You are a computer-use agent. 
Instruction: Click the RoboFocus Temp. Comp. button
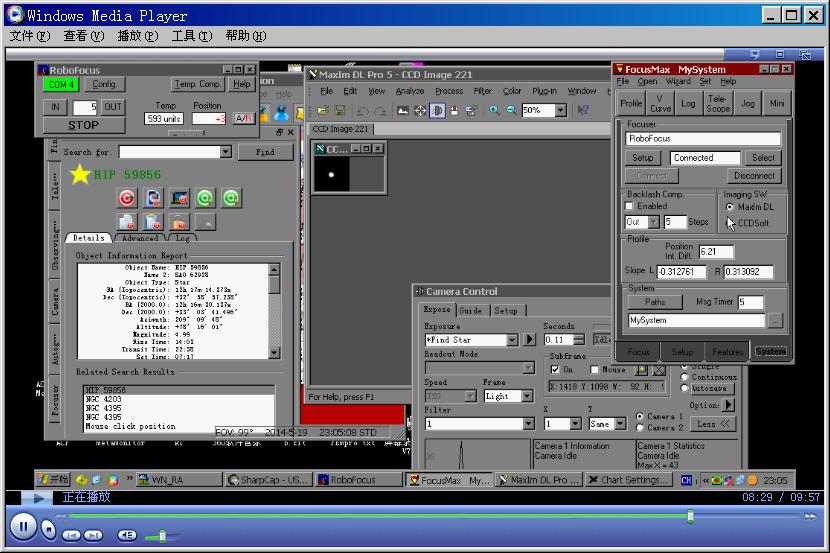click(x=197, y=84)
